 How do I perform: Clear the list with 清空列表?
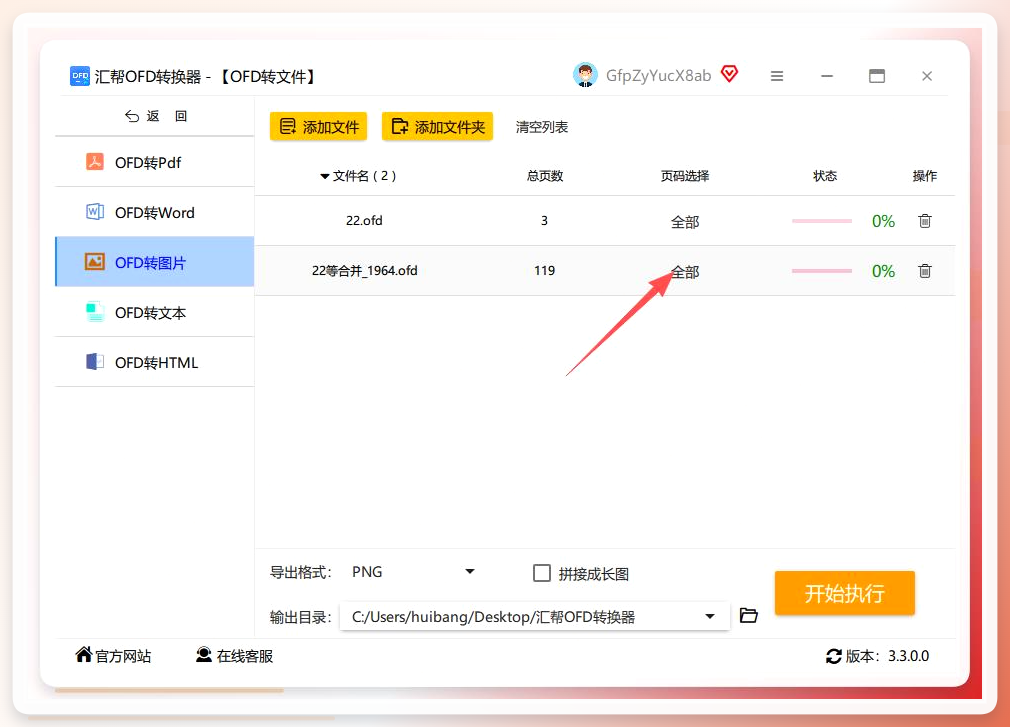[x=542, y=127]
